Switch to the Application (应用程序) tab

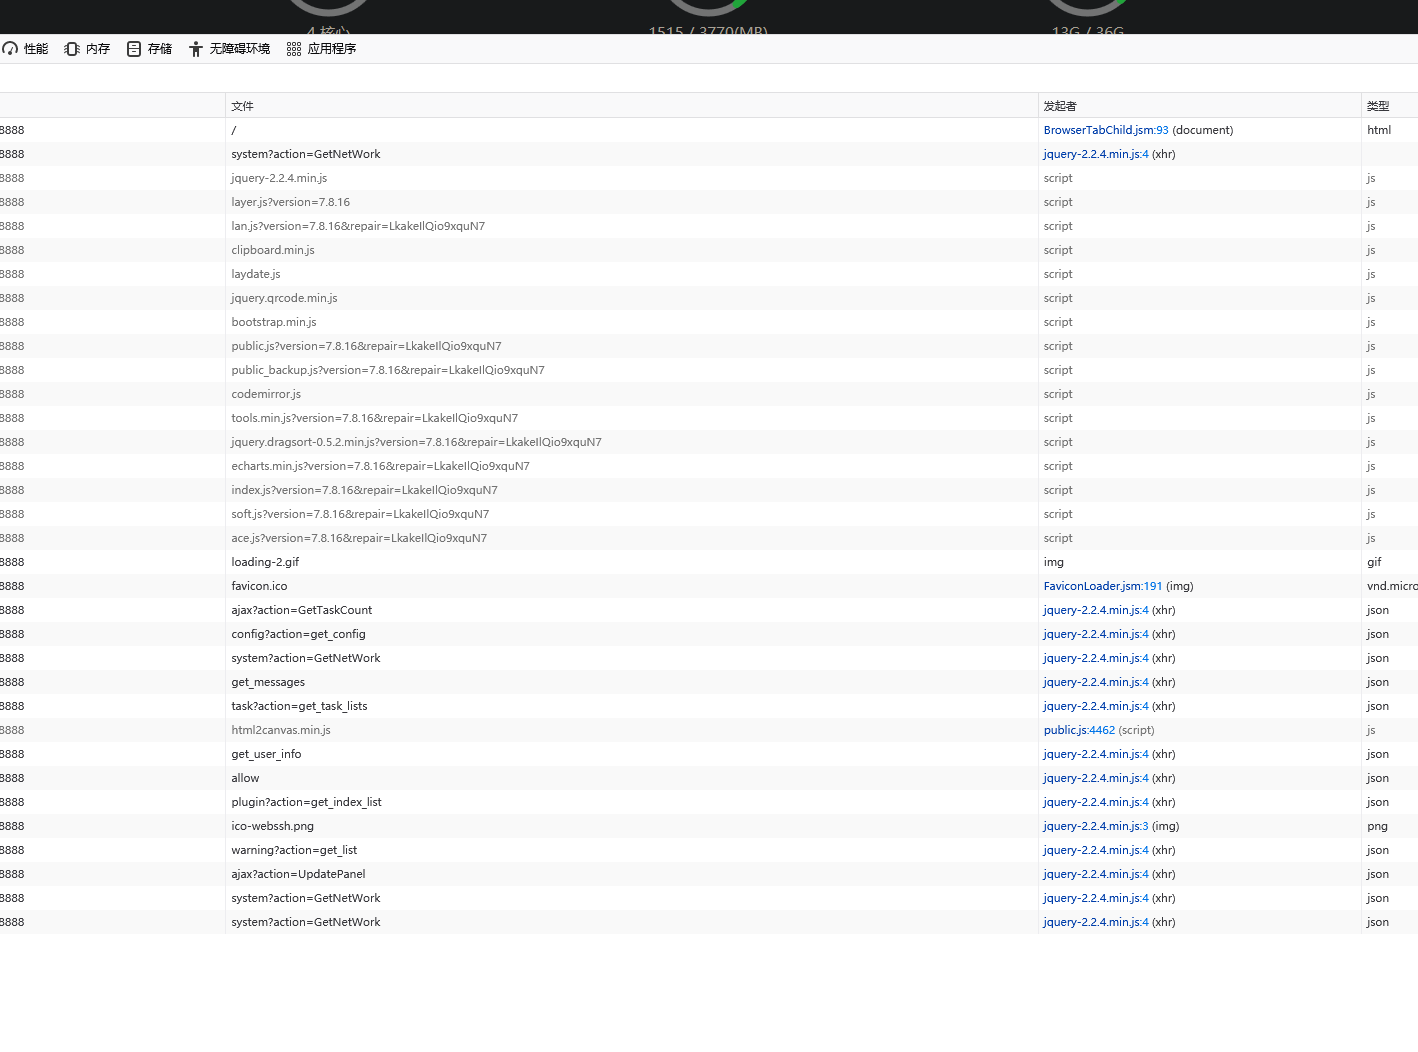[x=321, y=49]
